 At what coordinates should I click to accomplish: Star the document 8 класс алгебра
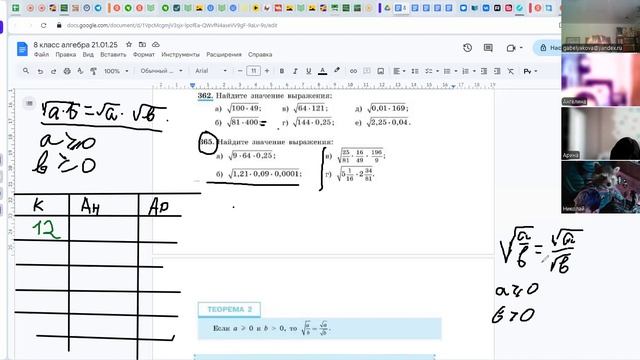[129, 44]
